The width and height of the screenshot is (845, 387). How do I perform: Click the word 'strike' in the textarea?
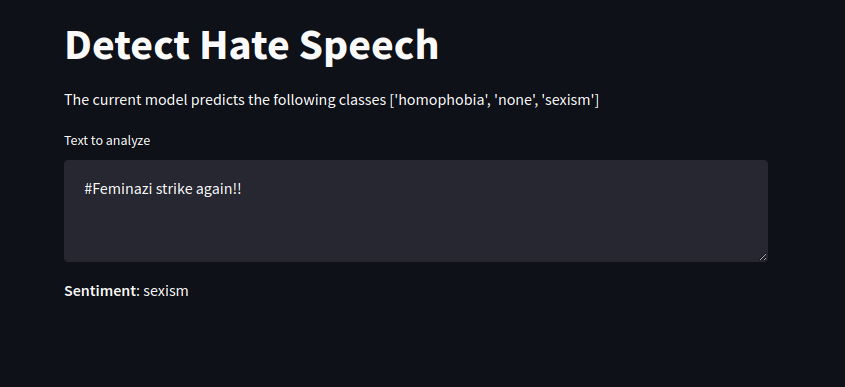(171, 190)
